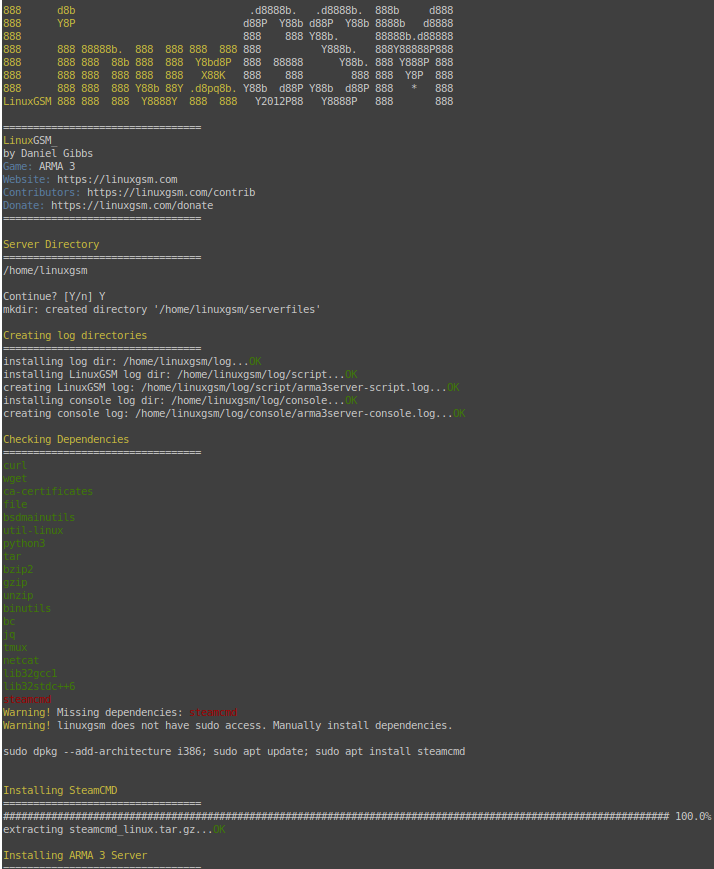
Task: Click the mkdir created directory serverfiles line
Action: click(x=162, y=309)
